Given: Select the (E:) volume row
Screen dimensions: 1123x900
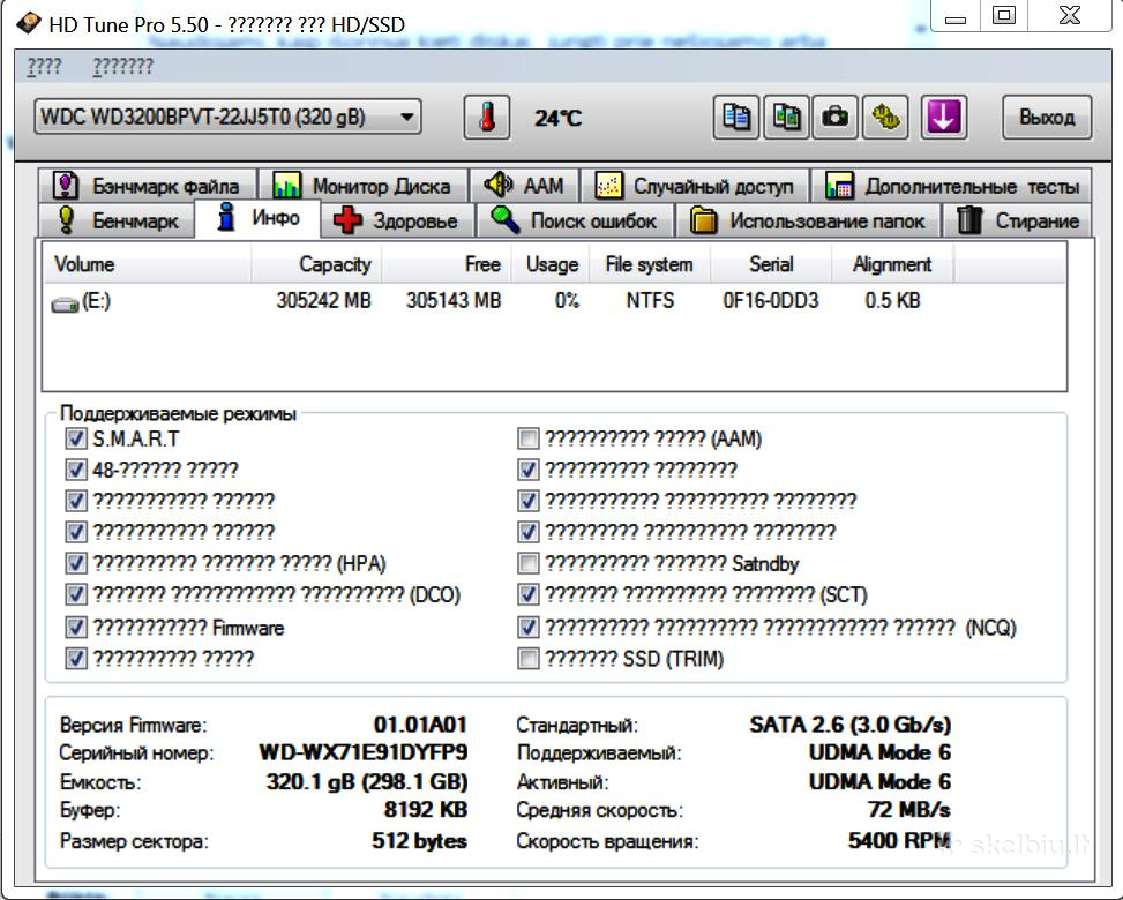Looking at the screenshot, I should 554,301.
